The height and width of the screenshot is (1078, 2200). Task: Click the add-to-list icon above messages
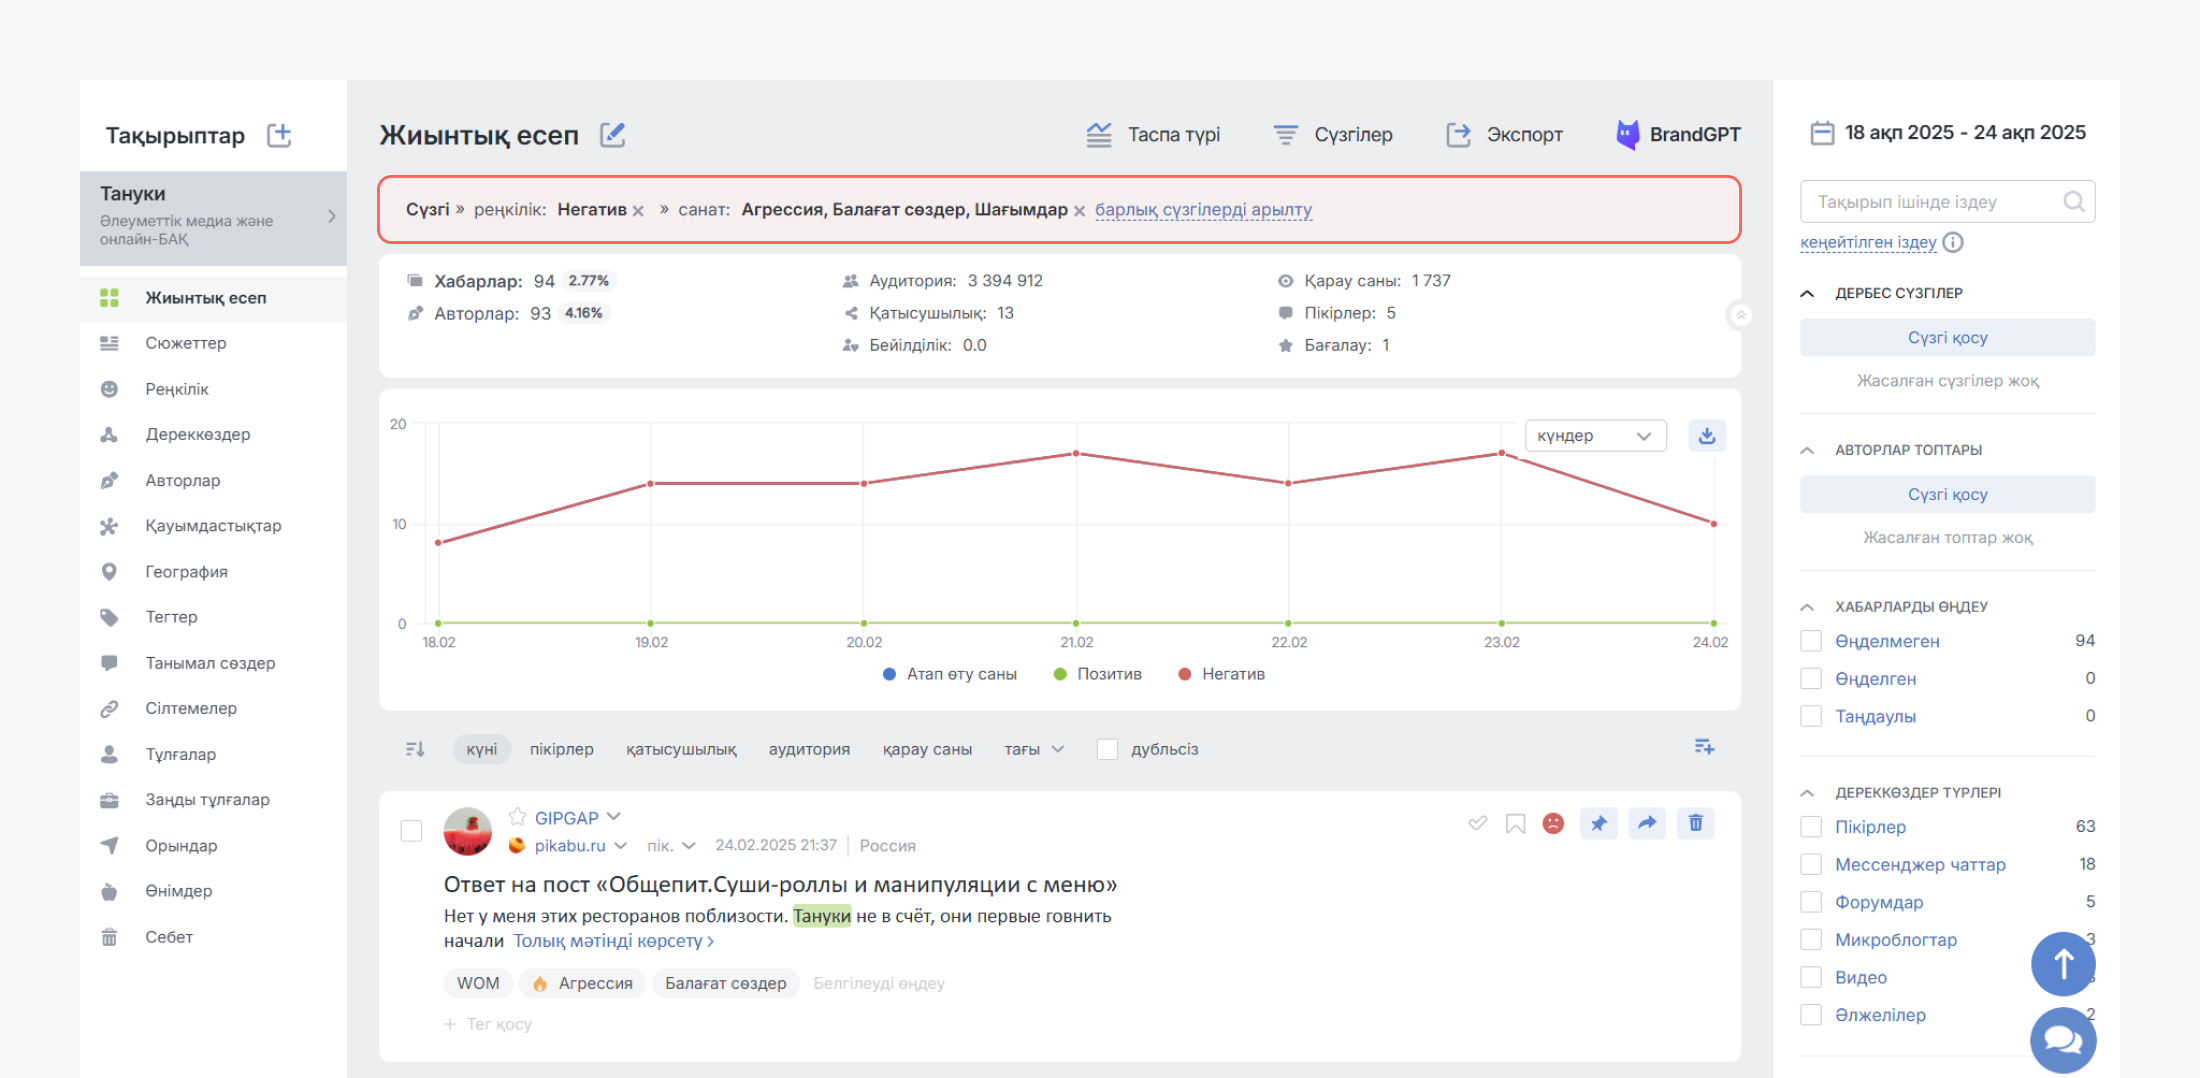(1705, 747)
